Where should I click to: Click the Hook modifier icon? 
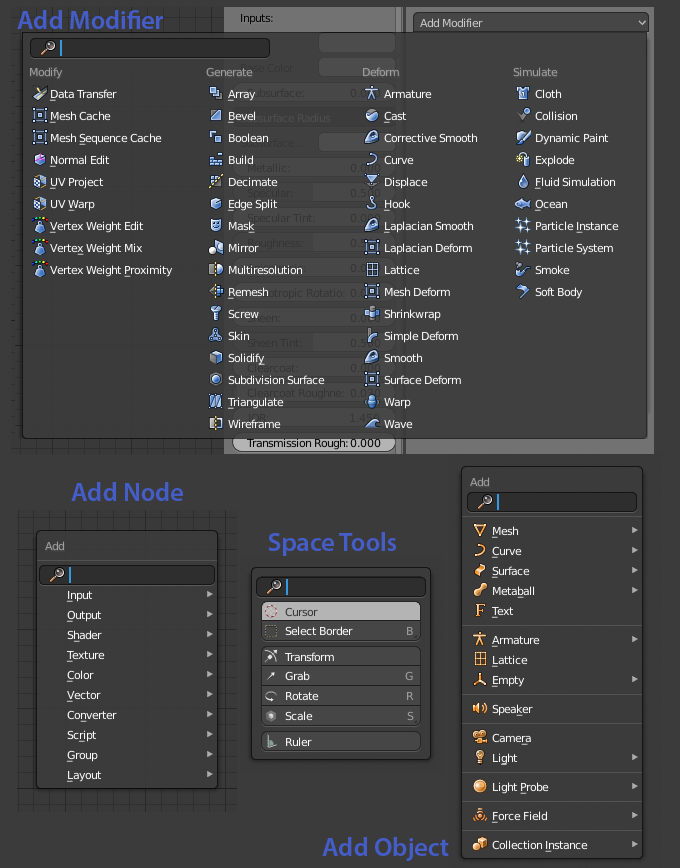pos(372,203)
